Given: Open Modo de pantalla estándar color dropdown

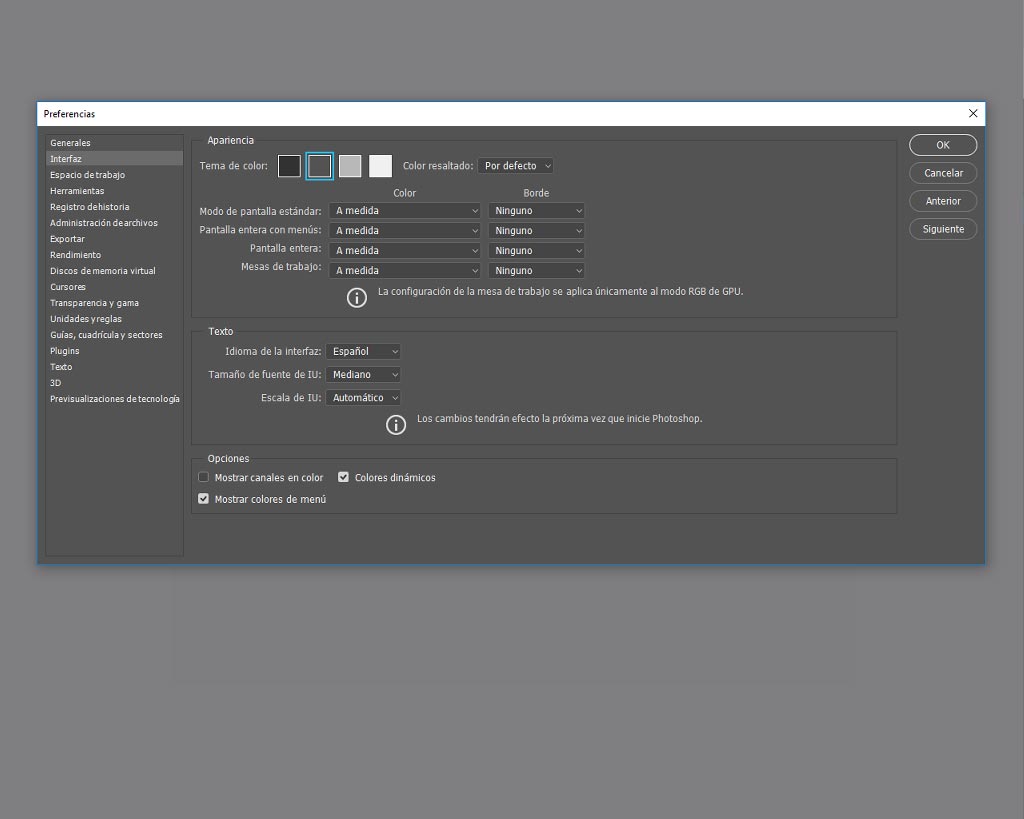Looking at the screenshot, I should click(405, 211).
